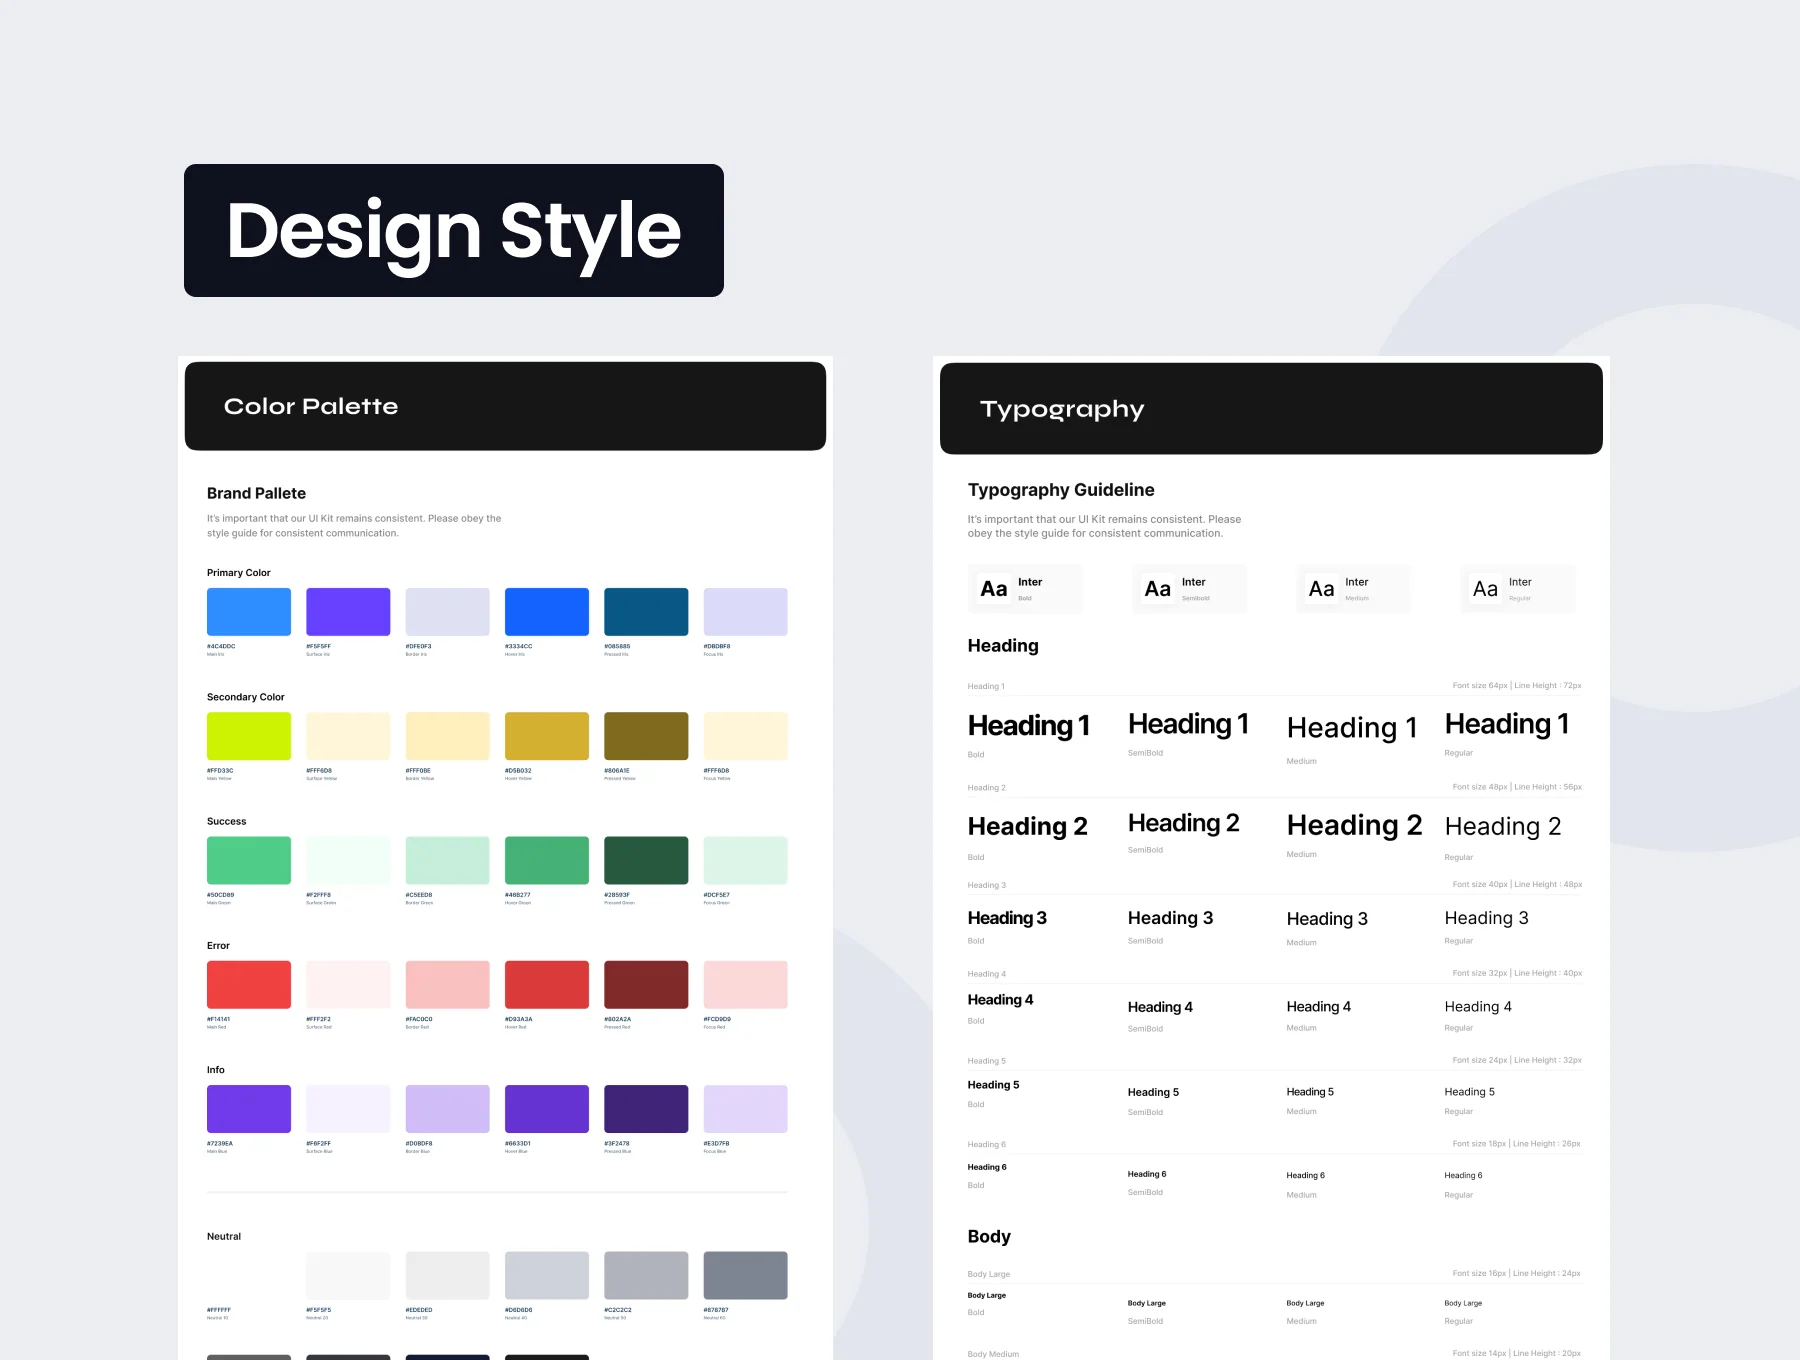1800x1360 pixels.
Task: Click the Brand Pallete heading
Action: click(256, 493)
